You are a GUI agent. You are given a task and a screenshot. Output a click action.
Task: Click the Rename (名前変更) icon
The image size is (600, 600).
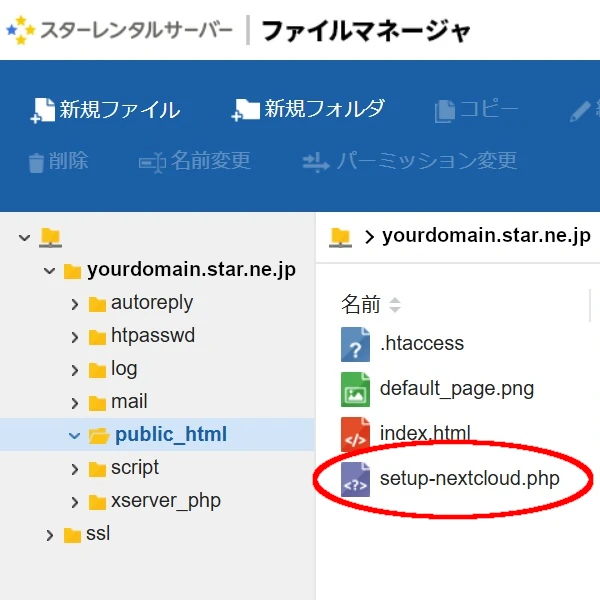click(152, 163)
